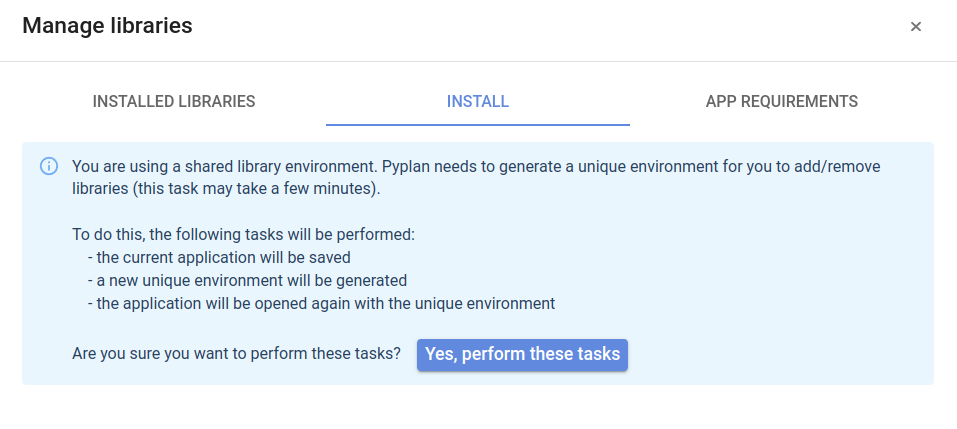Click the header divider line under the title

coord(478,61)
